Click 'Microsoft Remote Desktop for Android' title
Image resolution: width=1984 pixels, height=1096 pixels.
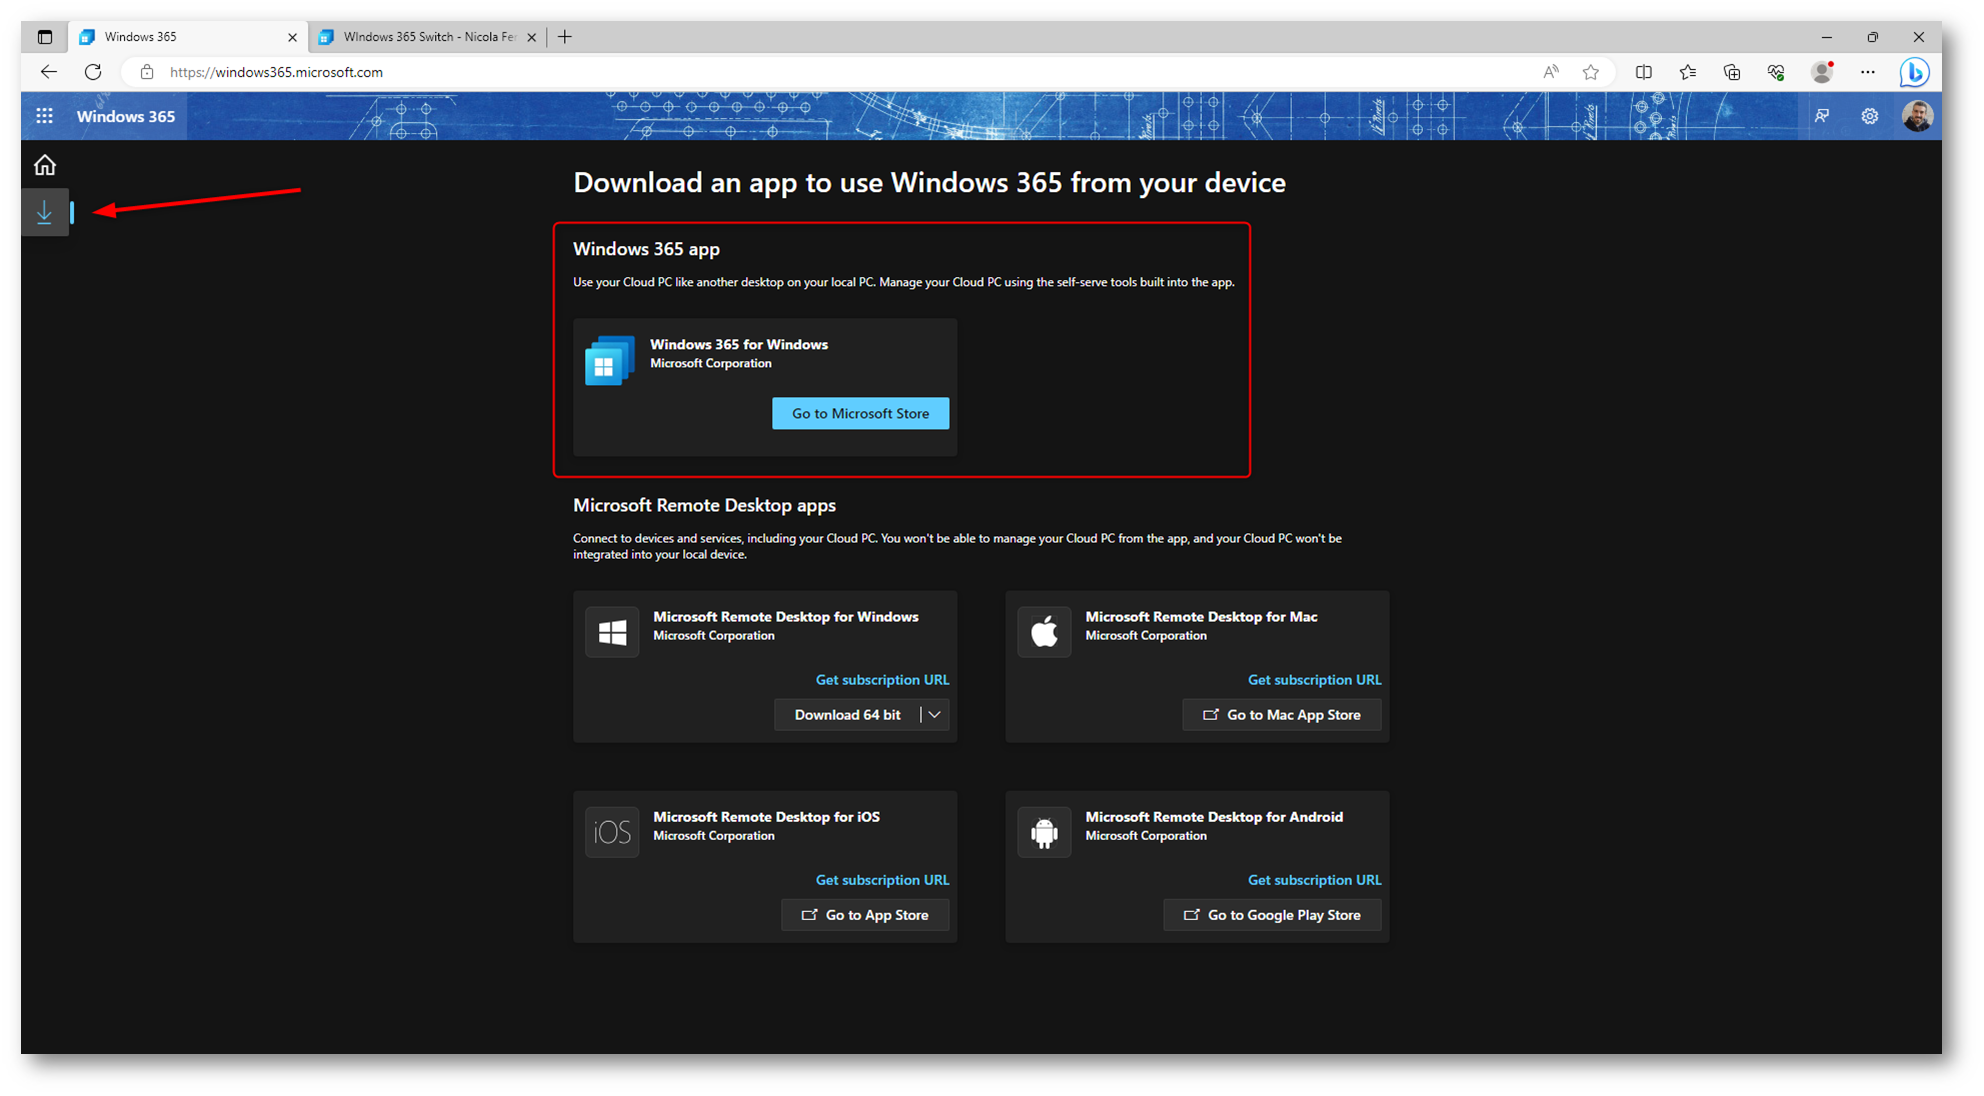click(1214, 817)
